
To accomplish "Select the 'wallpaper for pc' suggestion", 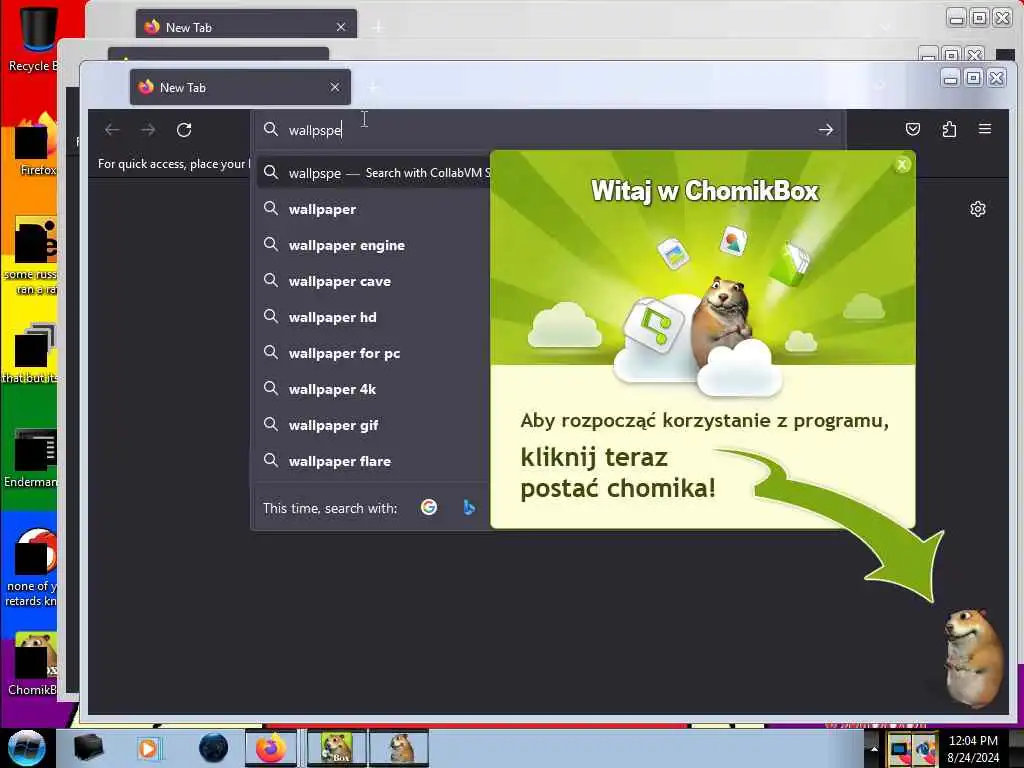I will coord(372,353).
